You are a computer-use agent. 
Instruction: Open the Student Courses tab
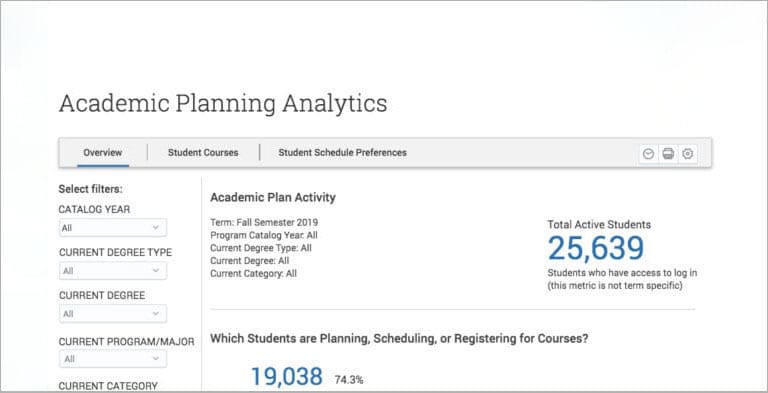(203, 152)
